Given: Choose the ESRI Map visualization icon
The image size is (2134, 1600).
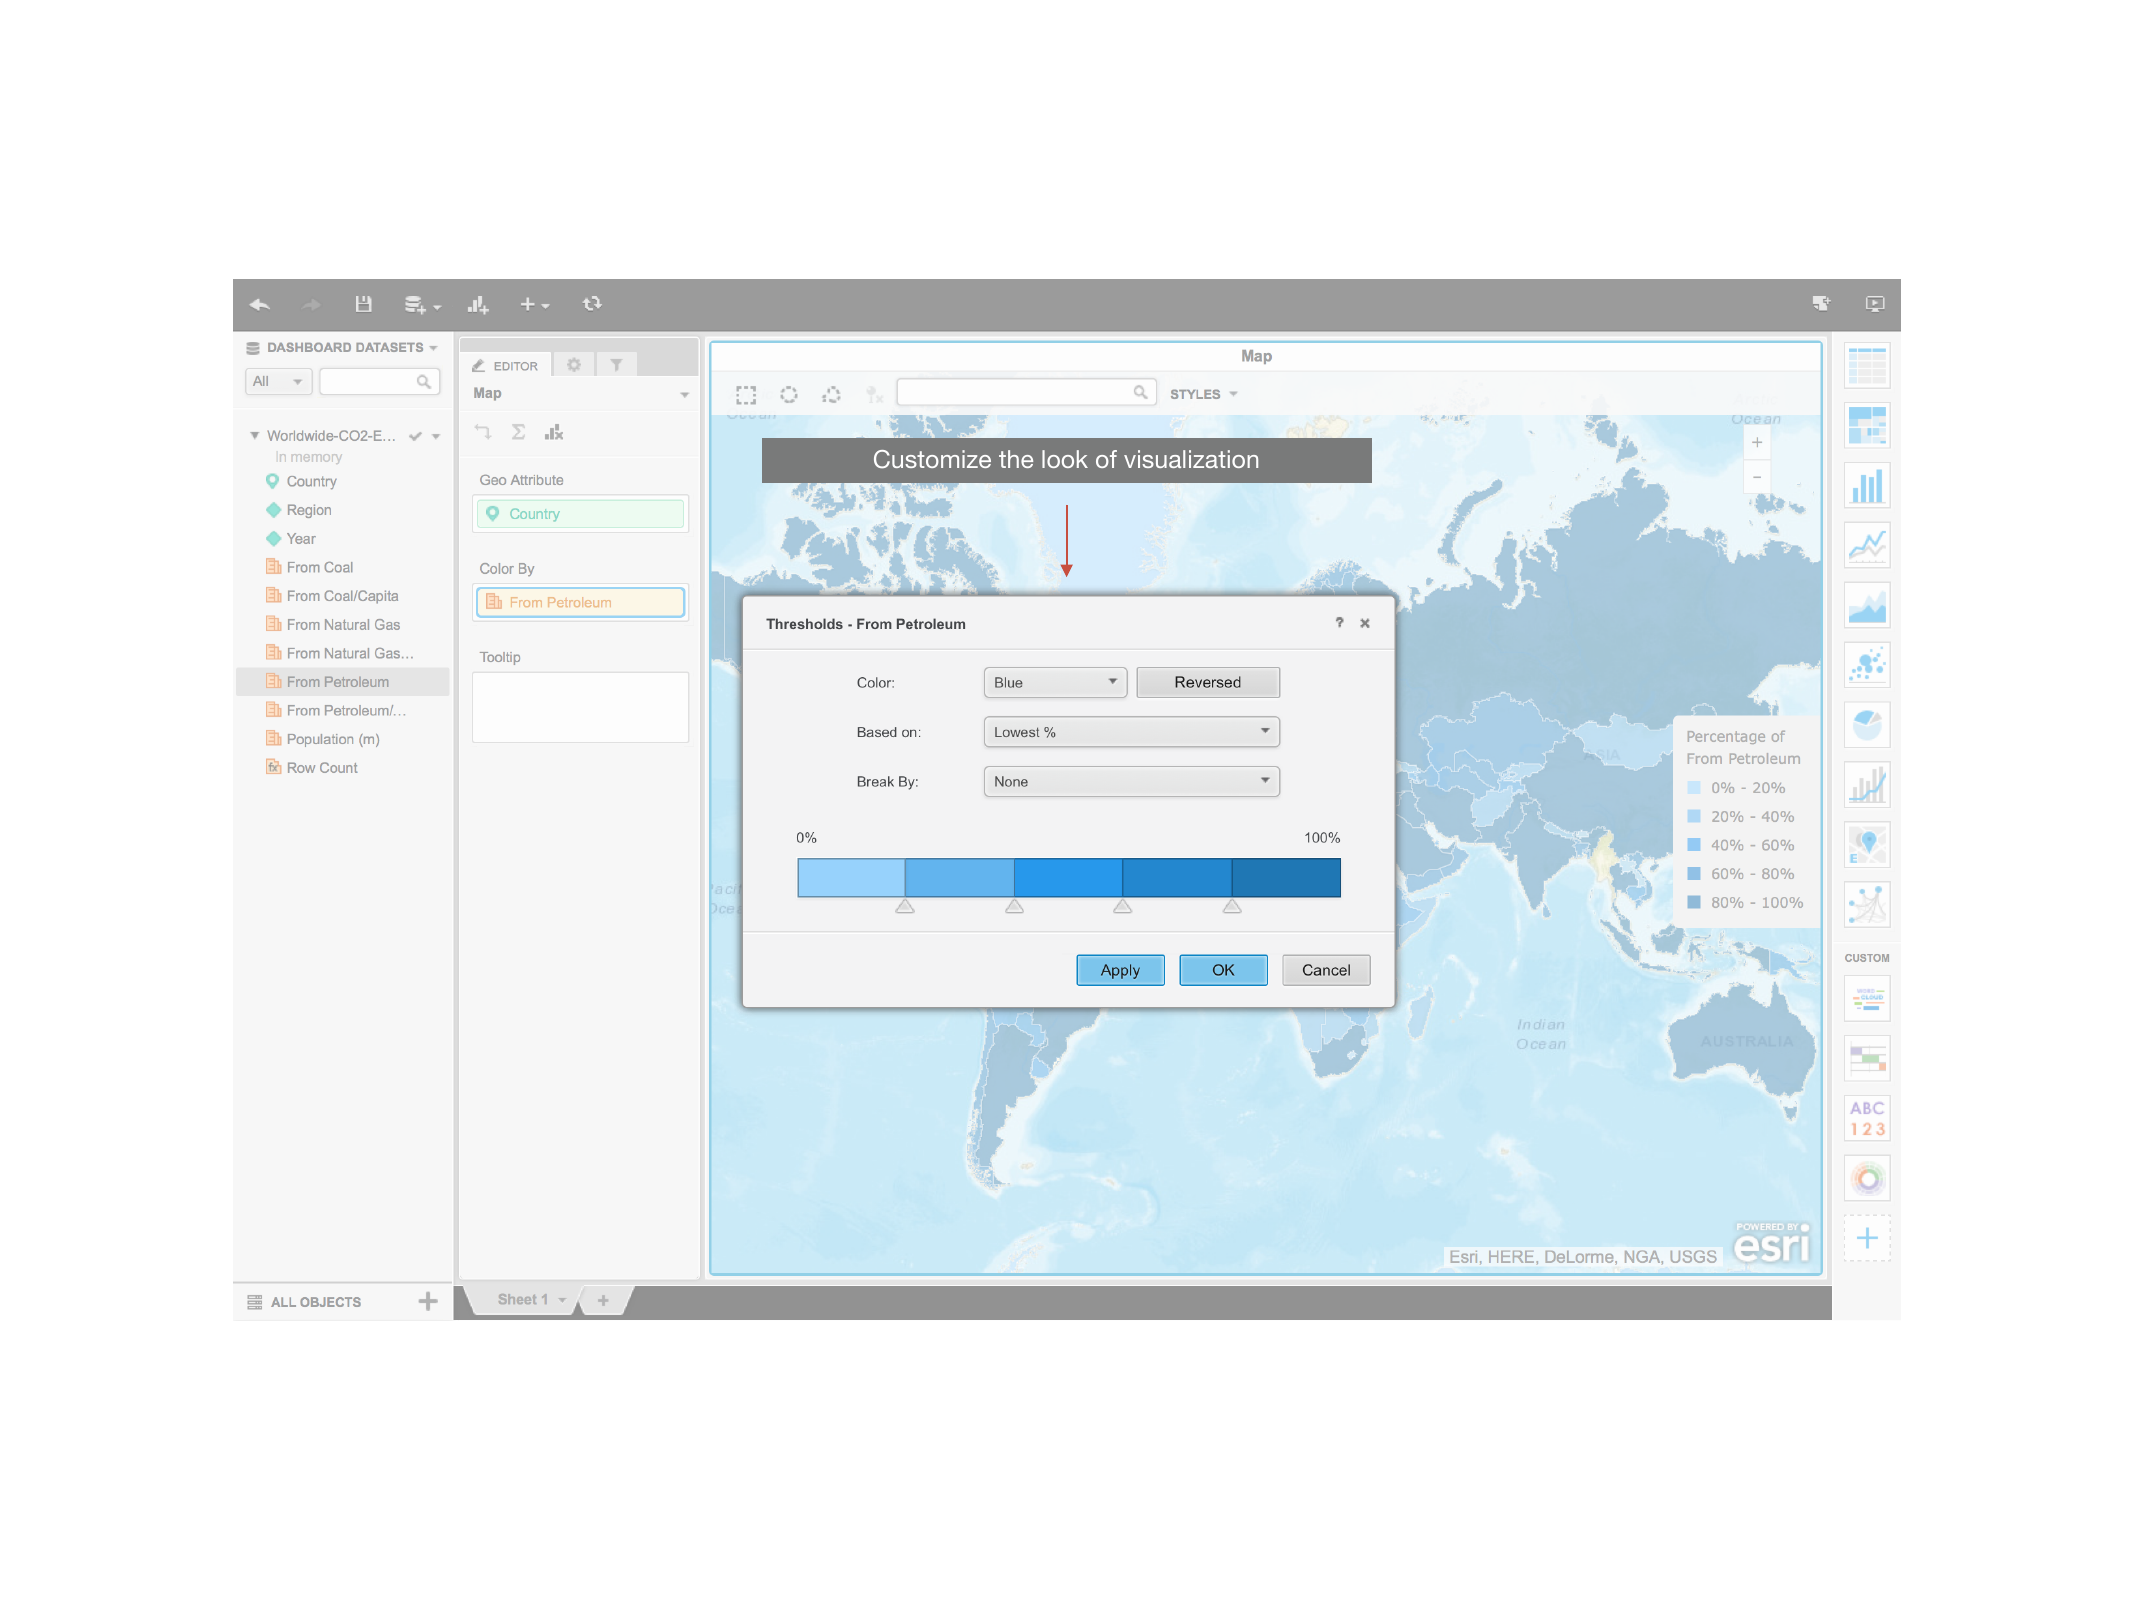Looking at the screenshot, I should [1867, 845].
